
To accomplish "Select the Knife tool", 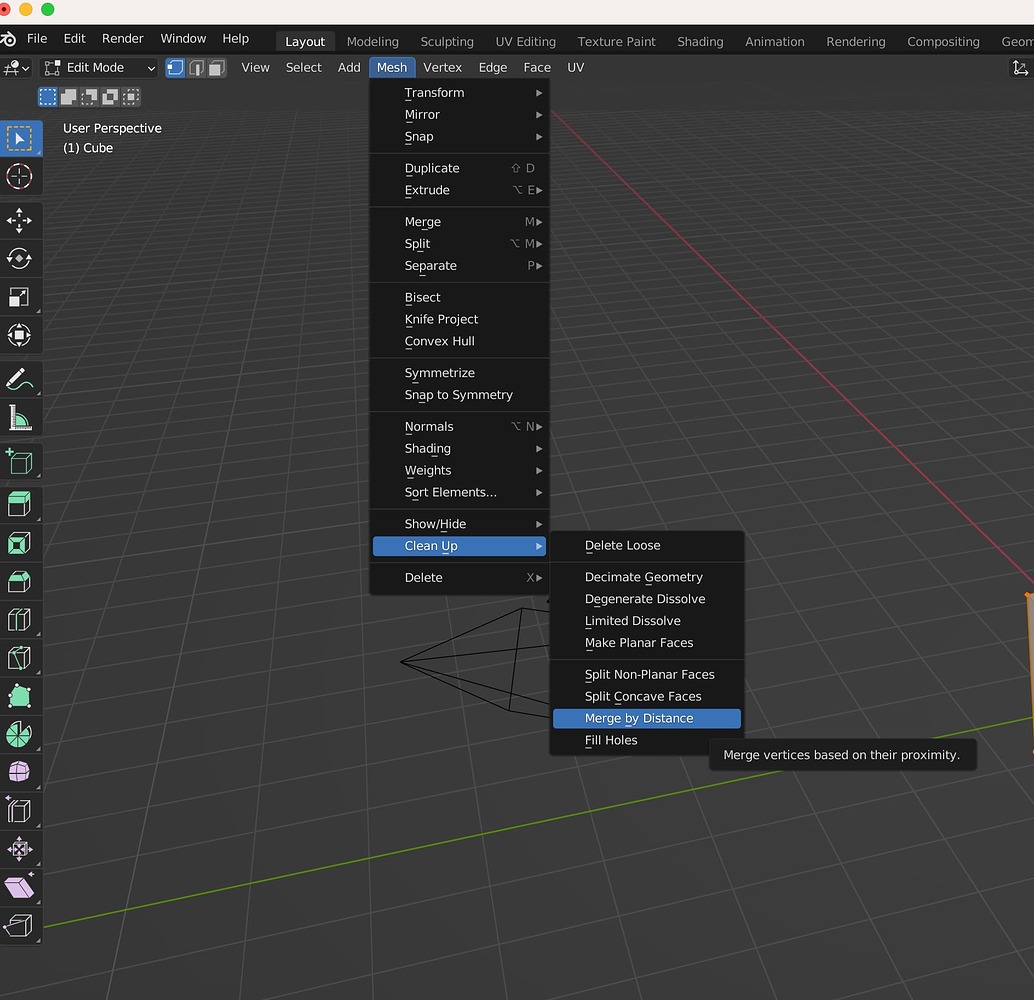I will (22, 657).
